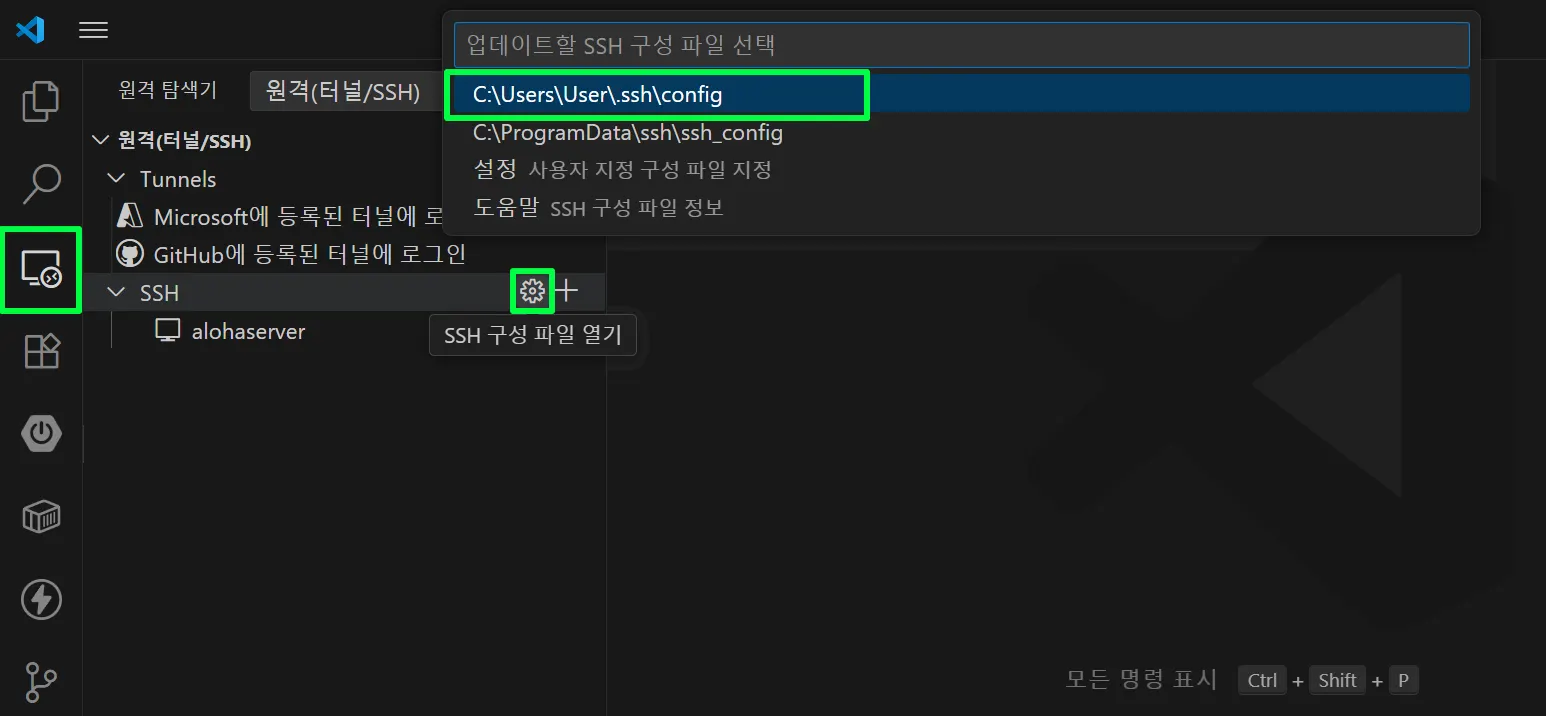Collapse the 원격(터널/SSH) section
The image size is (1546, 716).
tap(99, 141)
